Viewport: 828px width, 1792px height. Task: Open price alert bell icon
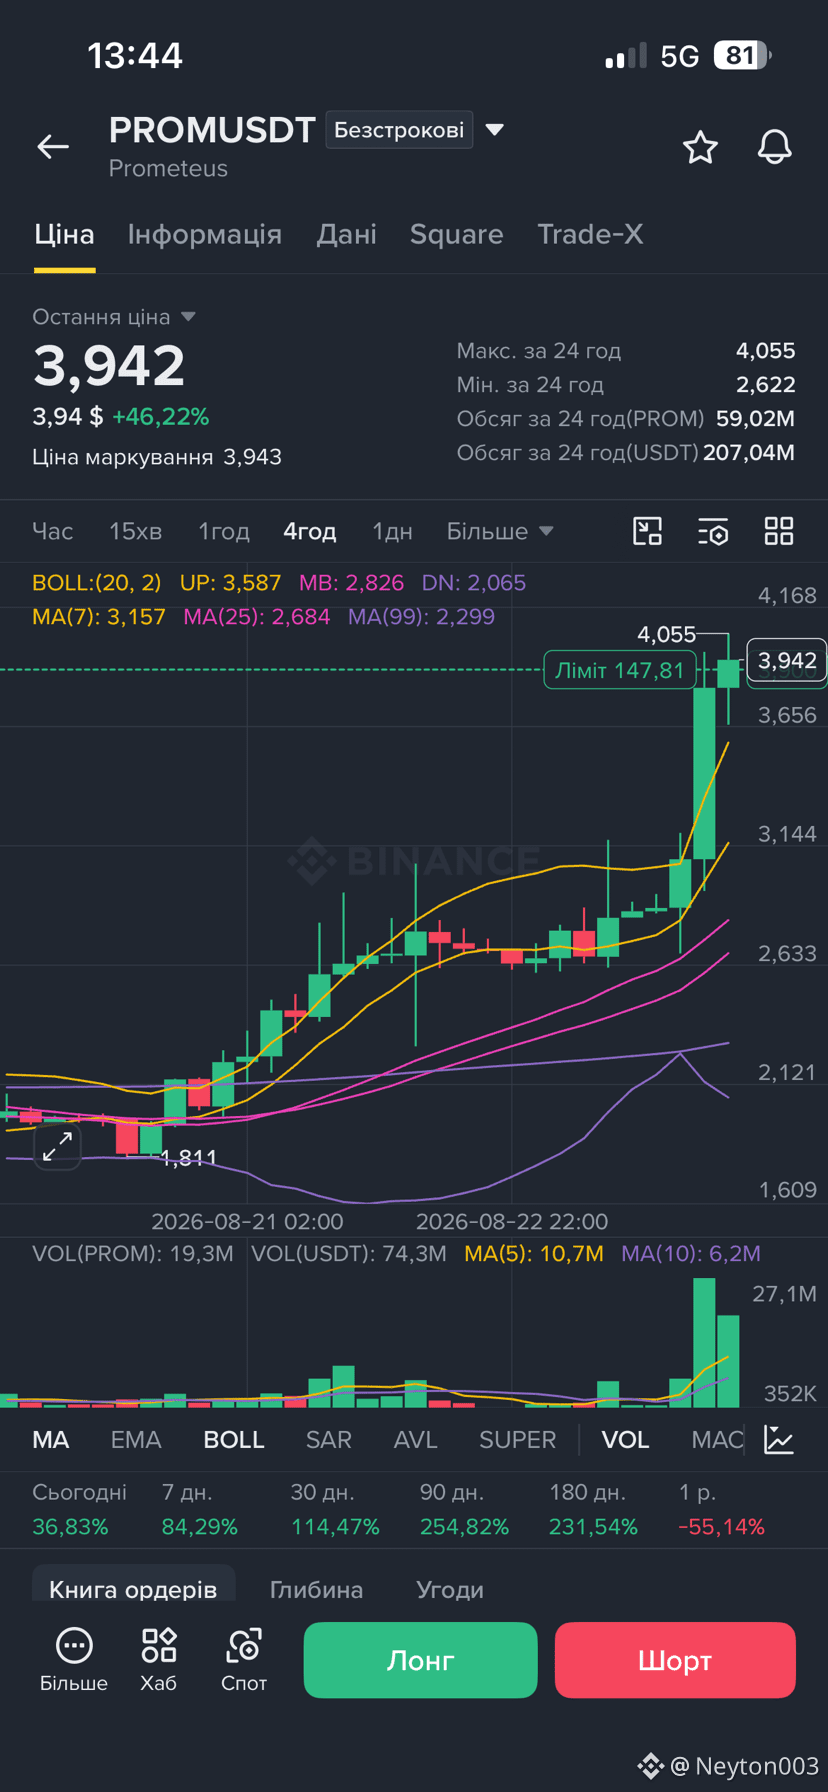click(x=774, y=147)
